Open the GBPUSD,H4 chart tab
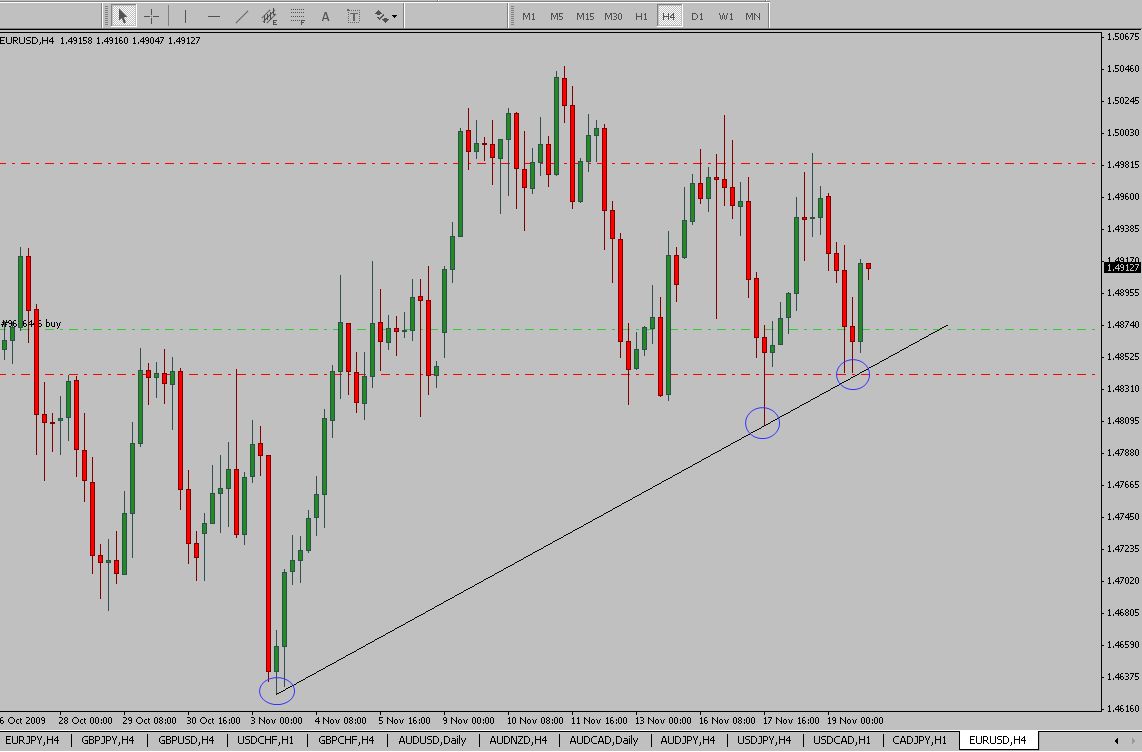Screen dimensions: 1142x752 pyautogui.click(x=182, y=740)
